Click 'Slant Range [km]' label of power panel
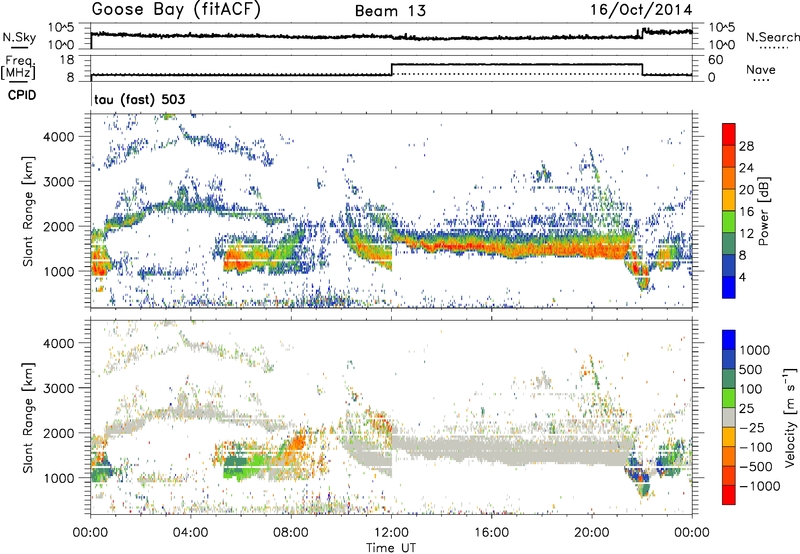Viewport: 800px width, 554px height. [x=28, y=211]
